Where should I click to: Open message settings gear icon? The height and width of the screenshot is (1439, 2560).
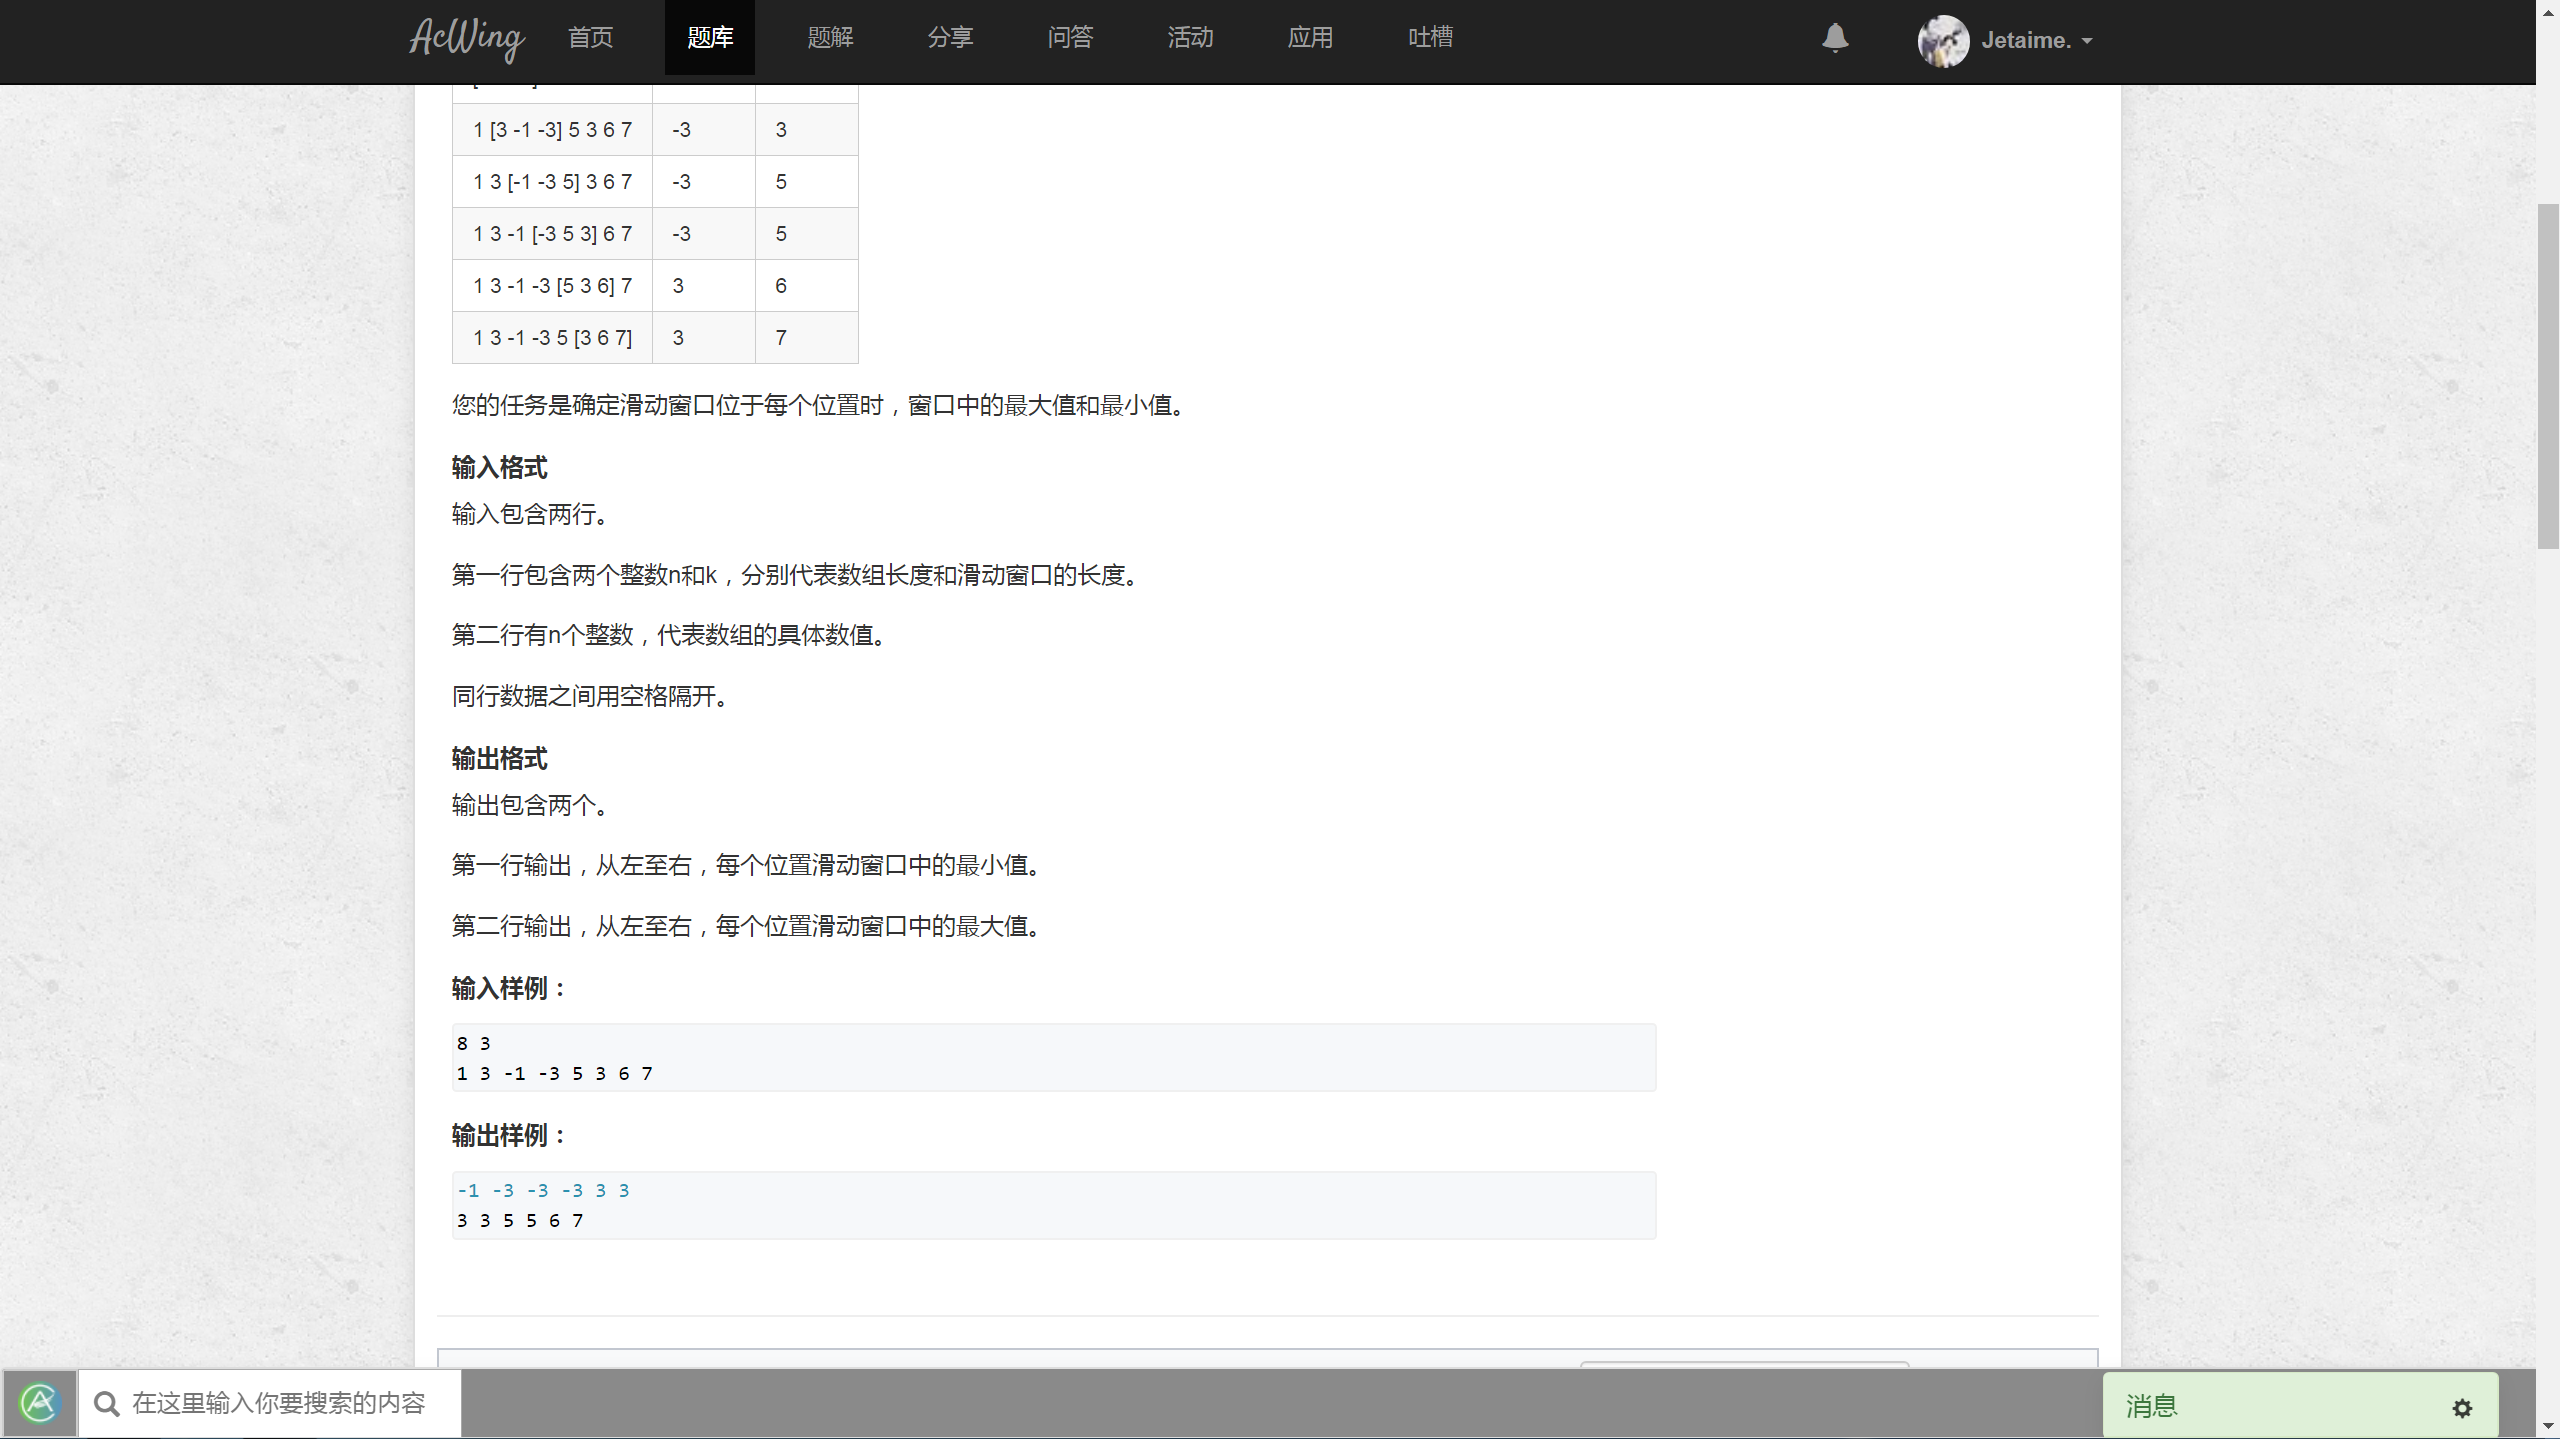tap(2462, 1408)
